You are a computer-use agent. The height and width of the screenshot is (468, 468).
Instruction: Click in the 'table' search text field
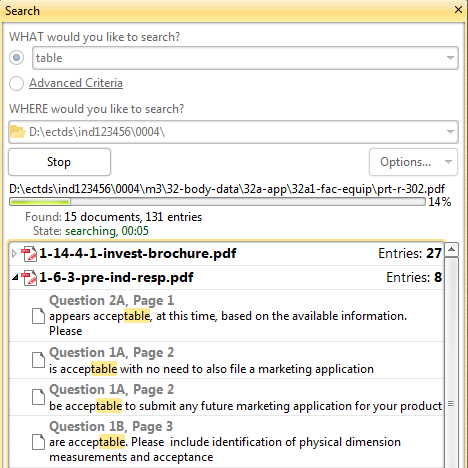238,58
